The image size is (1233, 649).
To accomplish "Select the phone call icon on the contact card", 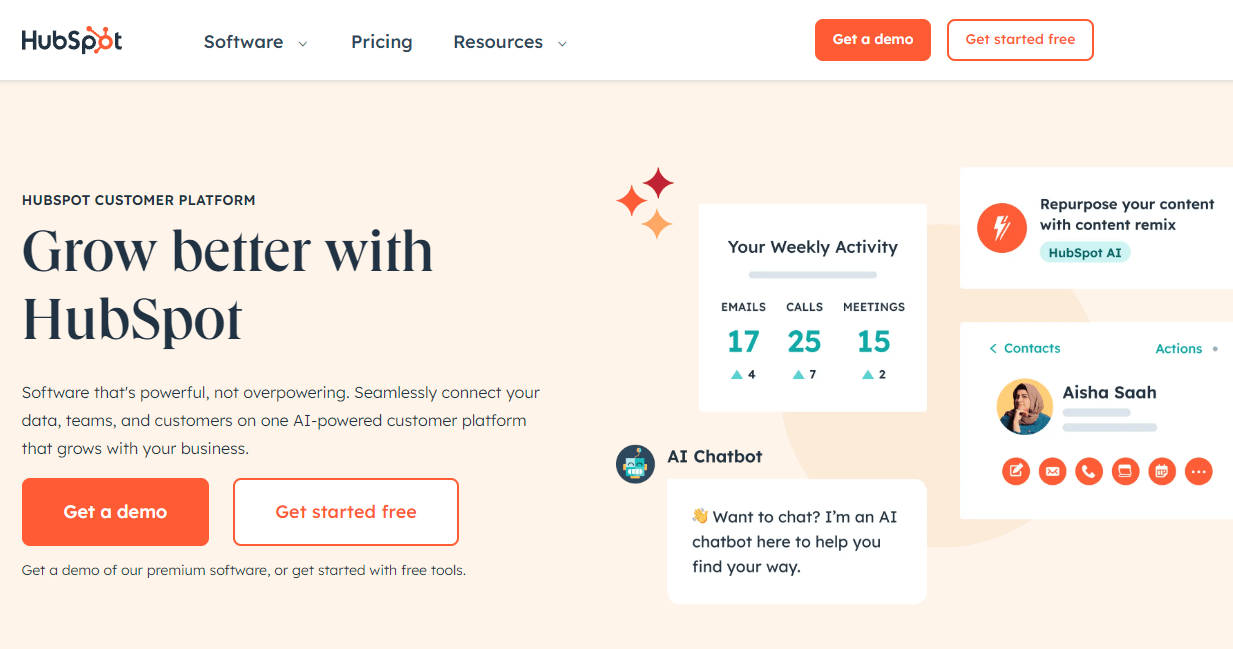I will point(1088,471).
